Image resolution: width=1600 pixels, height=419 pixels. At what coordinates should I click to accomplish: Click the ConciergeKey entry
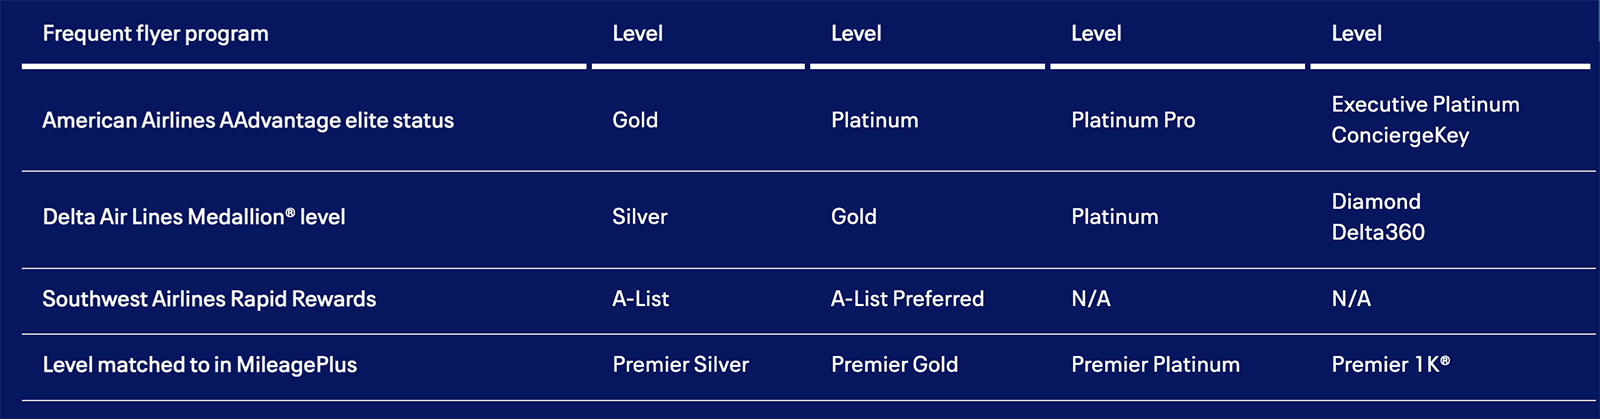point(1400,136)
